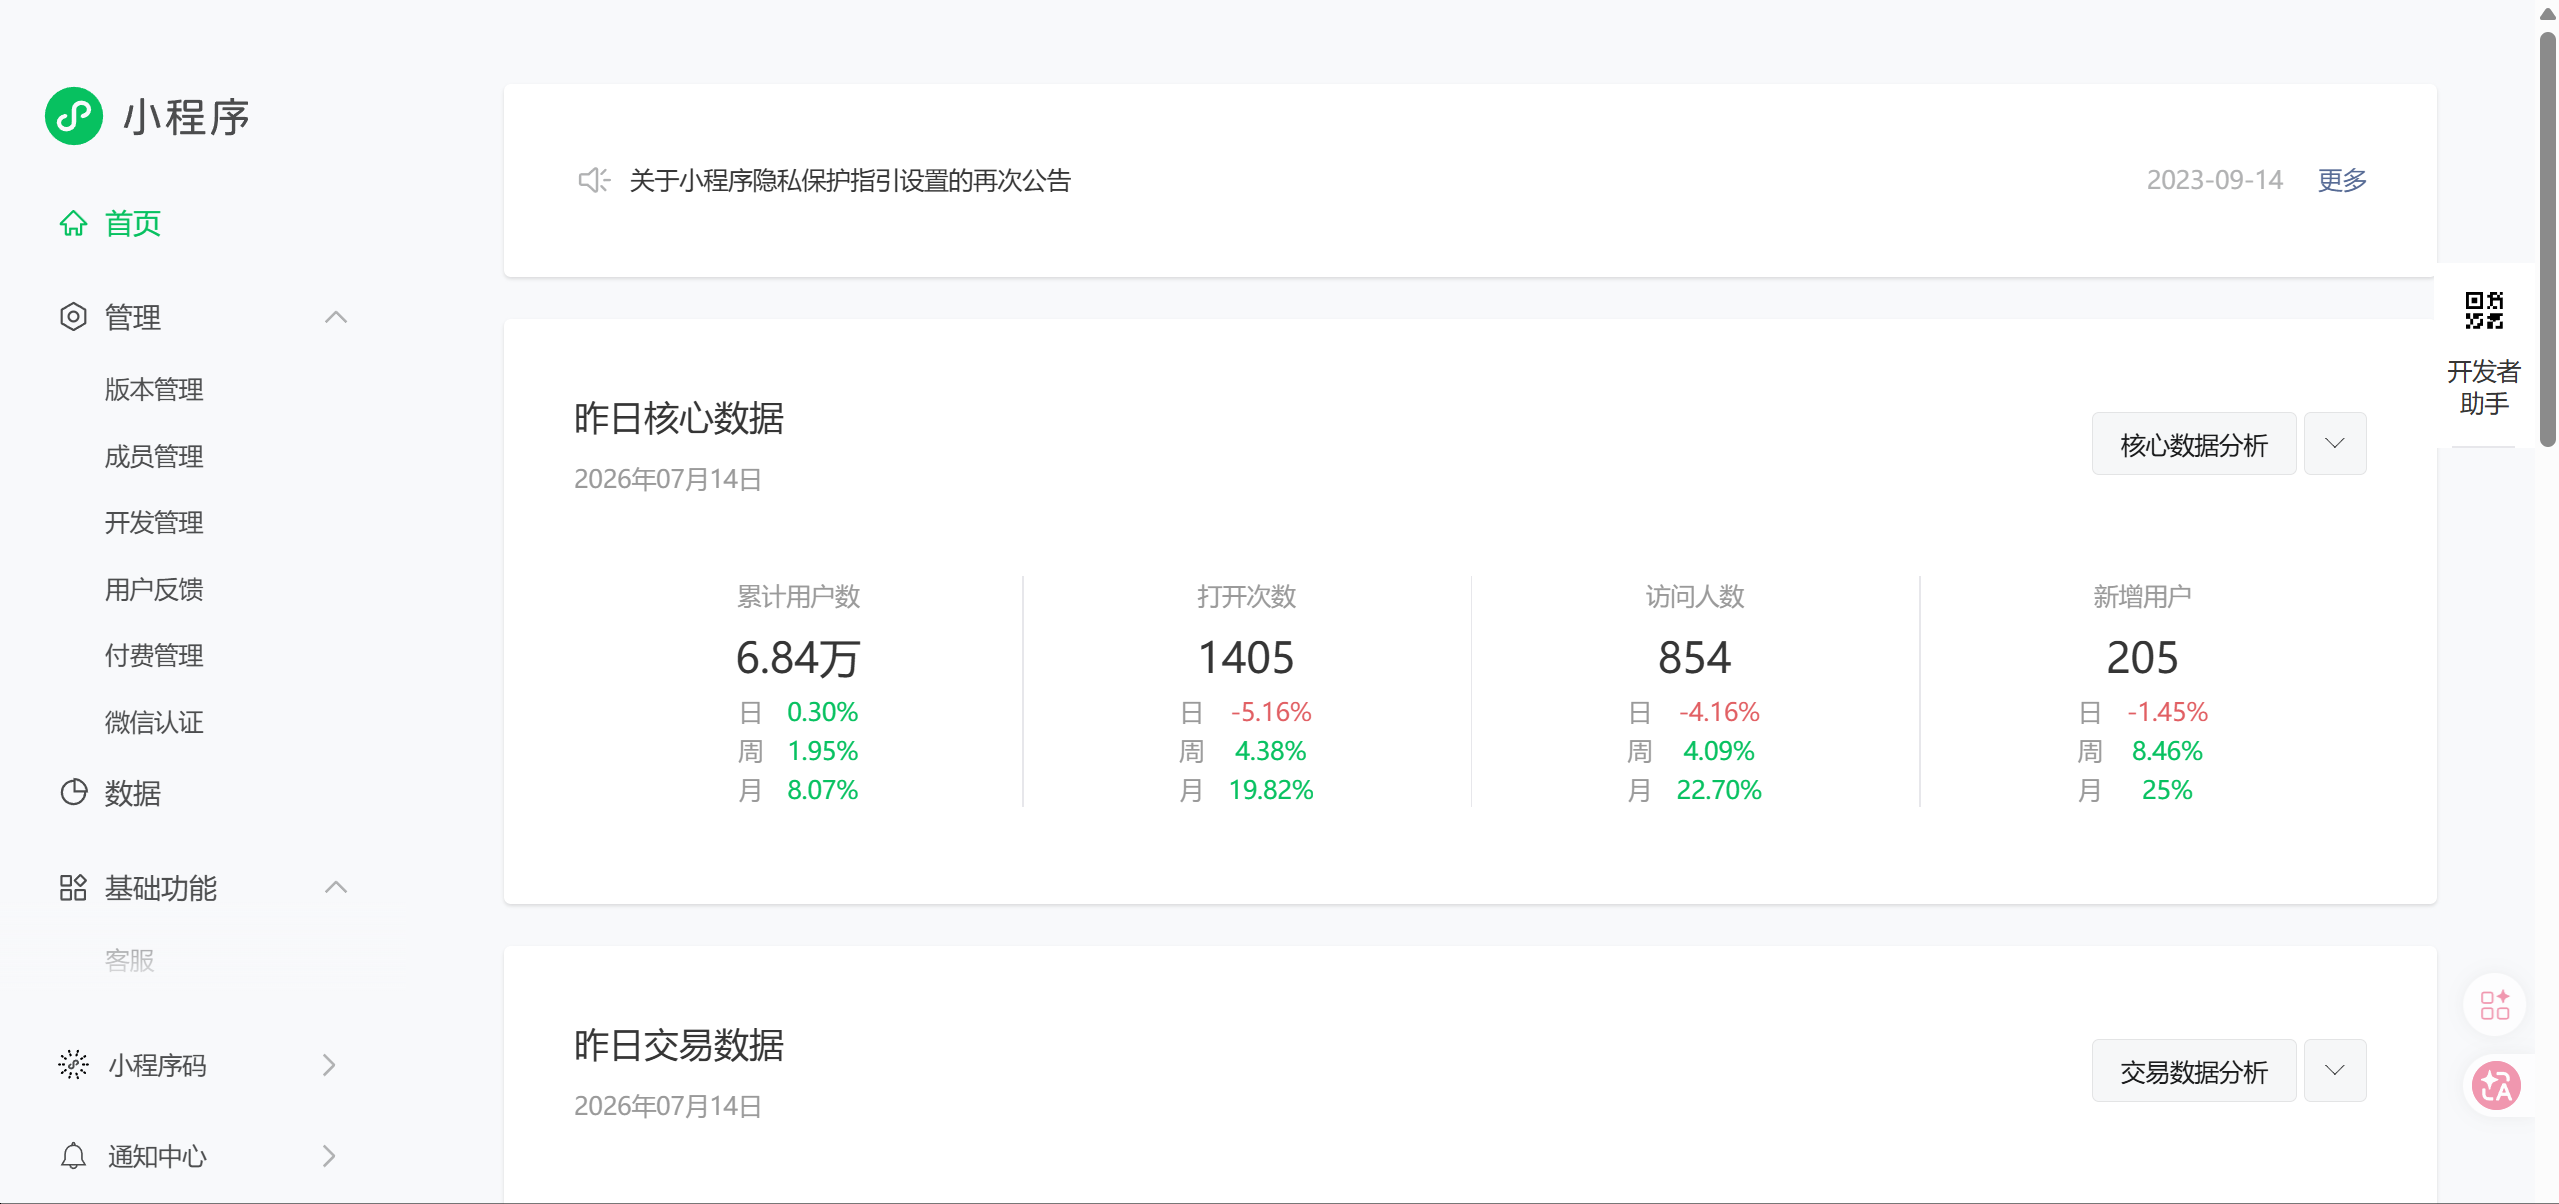
Task: Open 版本管理 in sidebar
Action: (154, 389)
